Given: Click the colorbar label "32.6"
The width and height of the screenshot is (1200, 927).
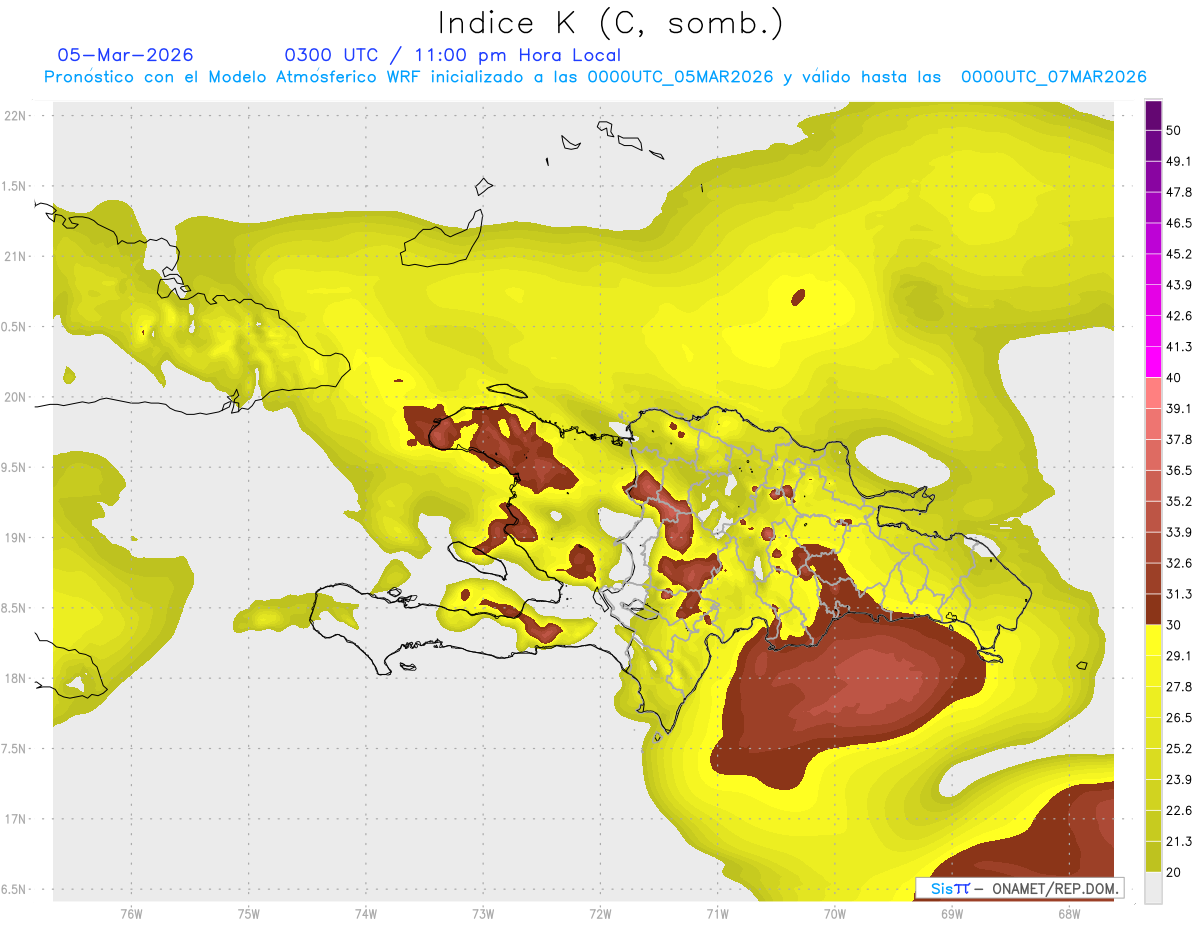Looking at the screenshot, I should (x=1179, y=563).
